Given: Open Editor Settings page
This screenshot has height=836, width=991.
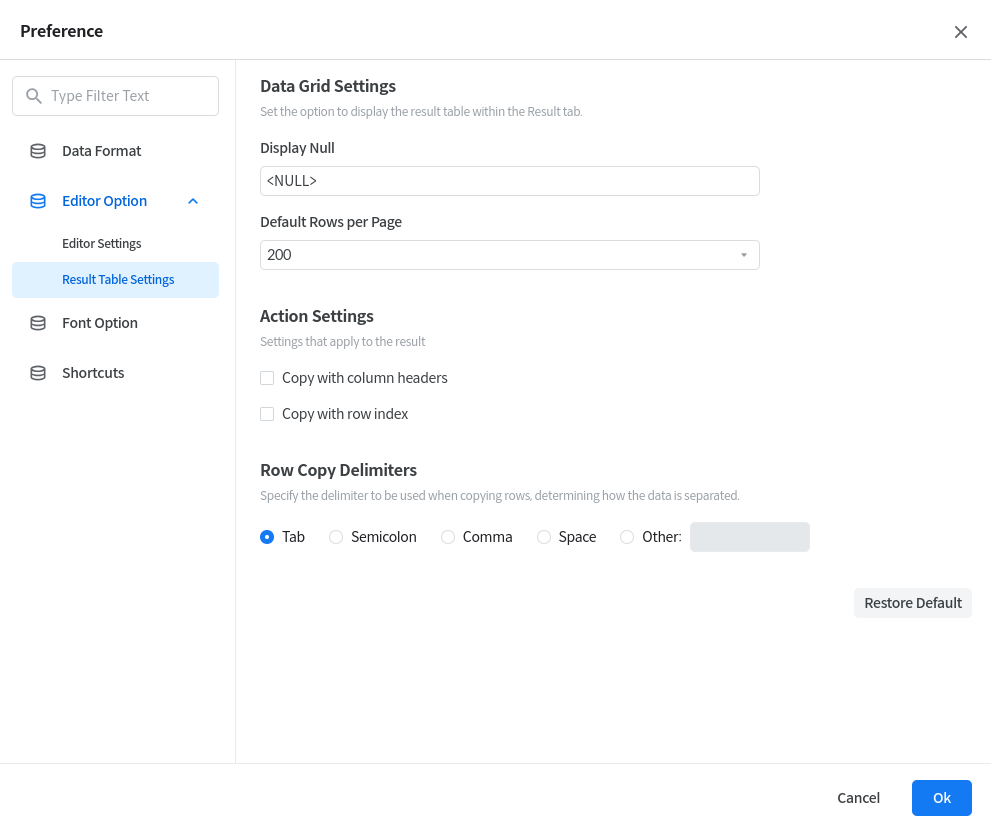Looking at the screenshot, I should tap(102, 244).
